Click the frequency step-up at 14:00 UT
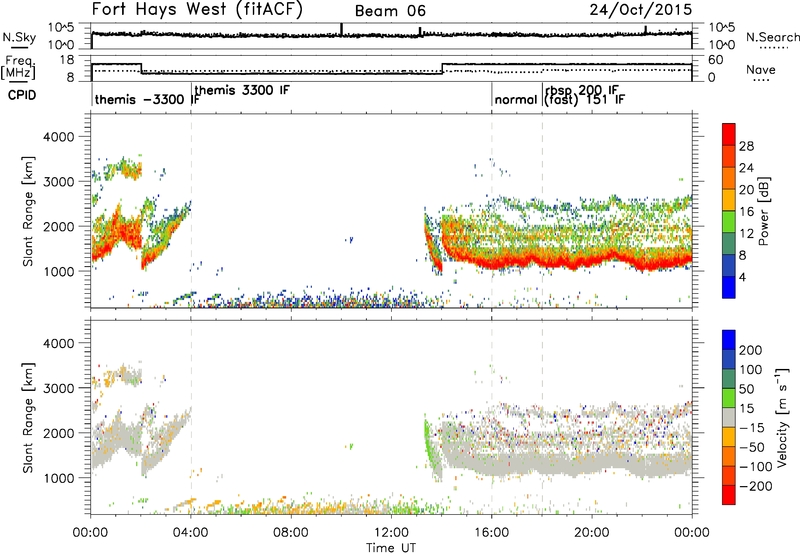Image resolution: width=800 pixels, height=554 pixels. coord(442,69)
